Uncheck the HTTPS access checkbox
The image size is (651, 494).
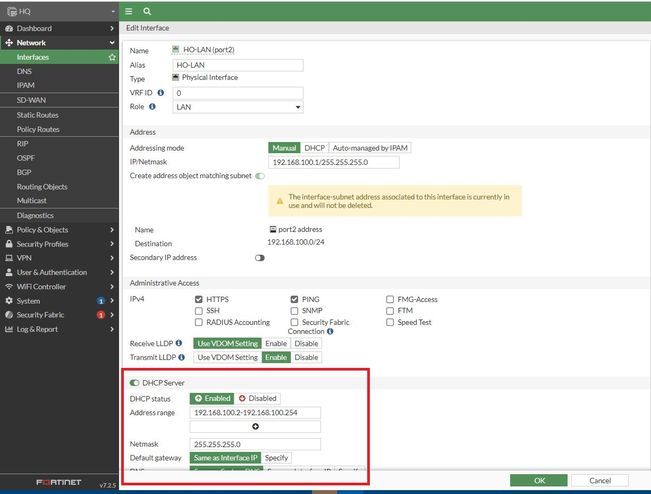click(198, 299)
